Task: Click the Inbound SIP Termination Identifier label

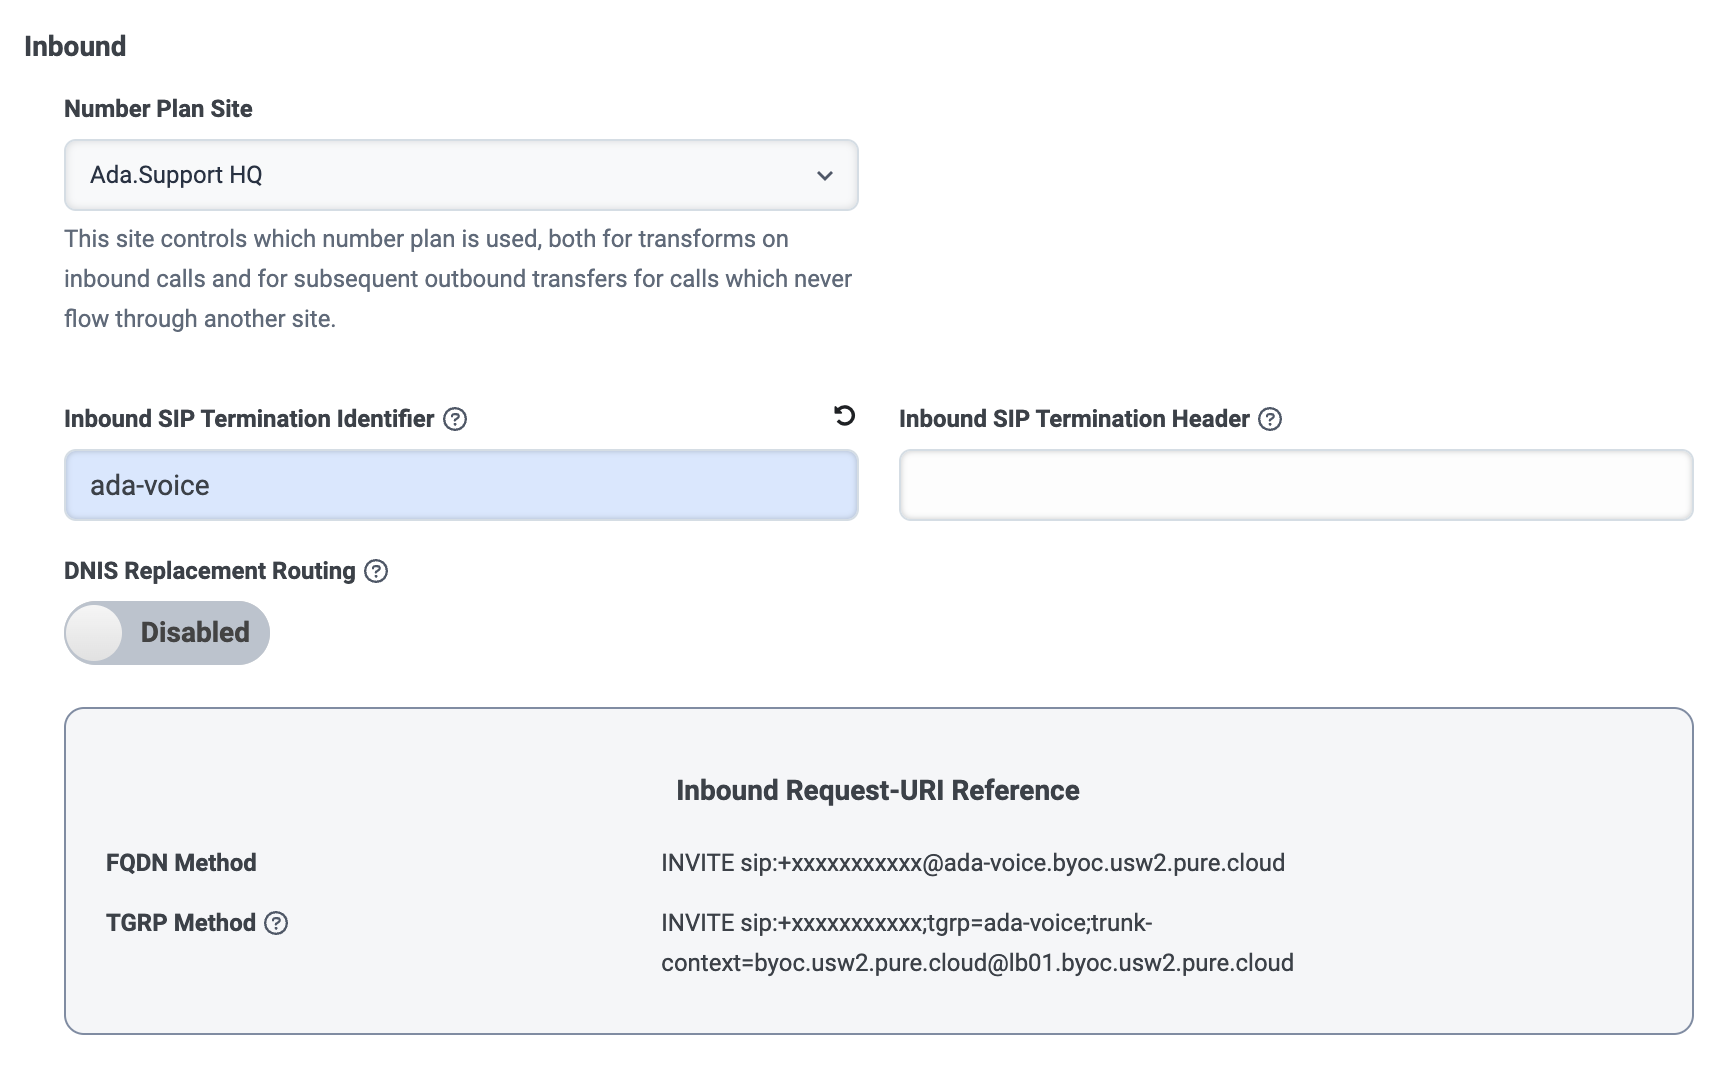Action: (x=249, y=419)
